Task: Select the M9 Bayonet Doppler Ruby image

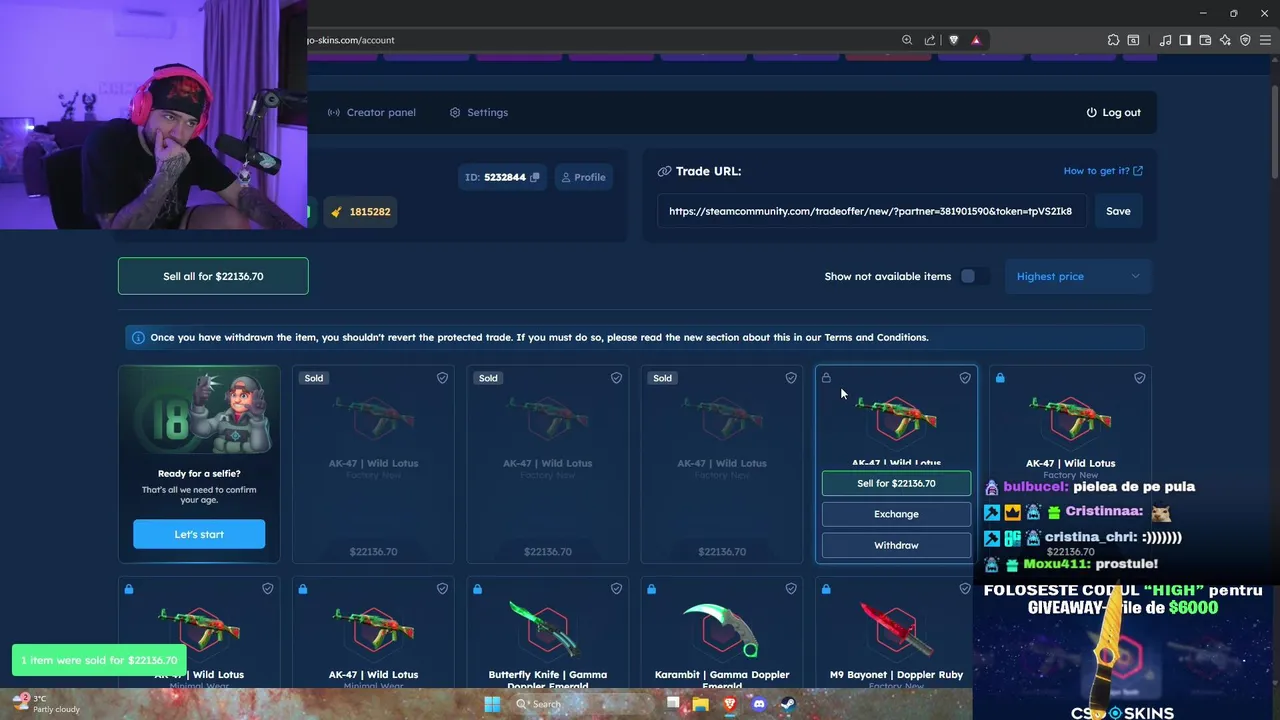Action: point(896,630)
